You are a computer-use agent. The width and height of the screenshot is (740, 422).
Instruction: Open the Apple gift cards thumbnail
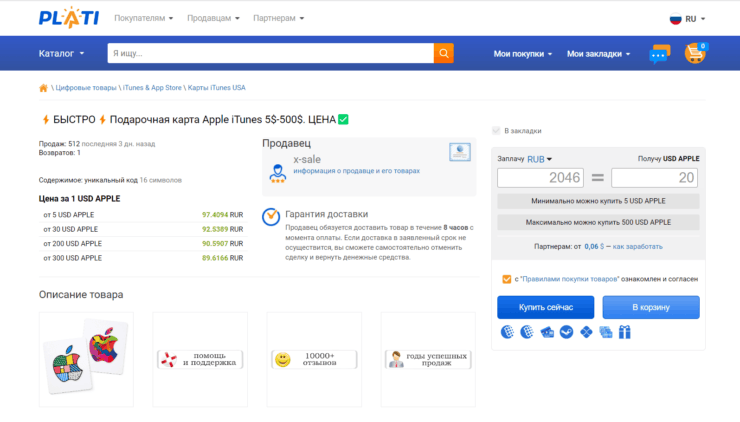[x=86, y=359]
